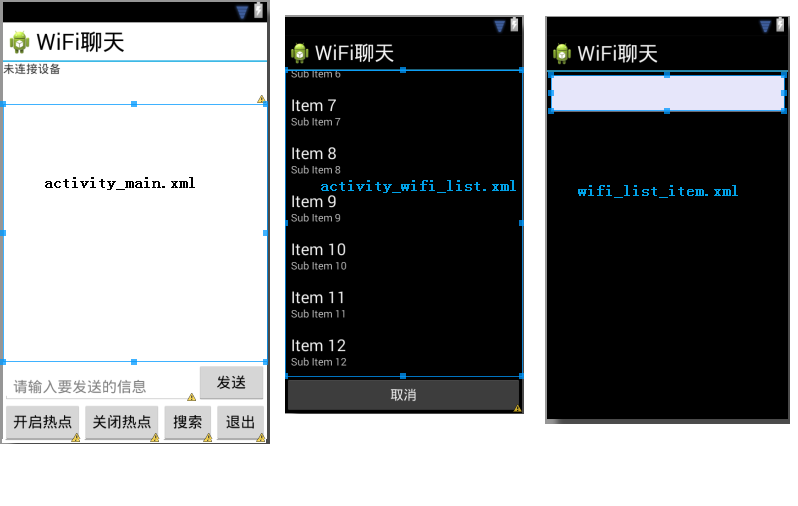The image size is (798, 506).
Task: Tap the 搜索 search button
Action: [187, 422]
